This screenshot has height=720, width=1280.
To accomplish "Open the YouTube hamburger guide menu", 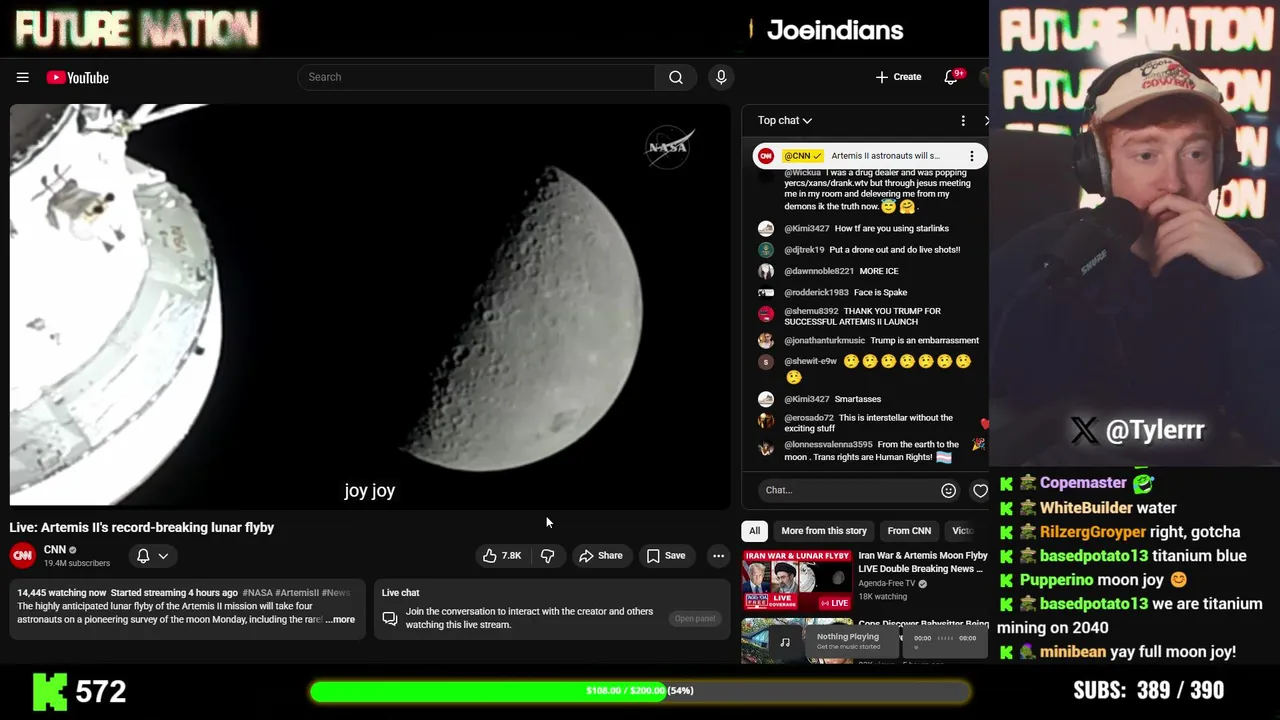I will pyautogui.click(x=22, y=77).
